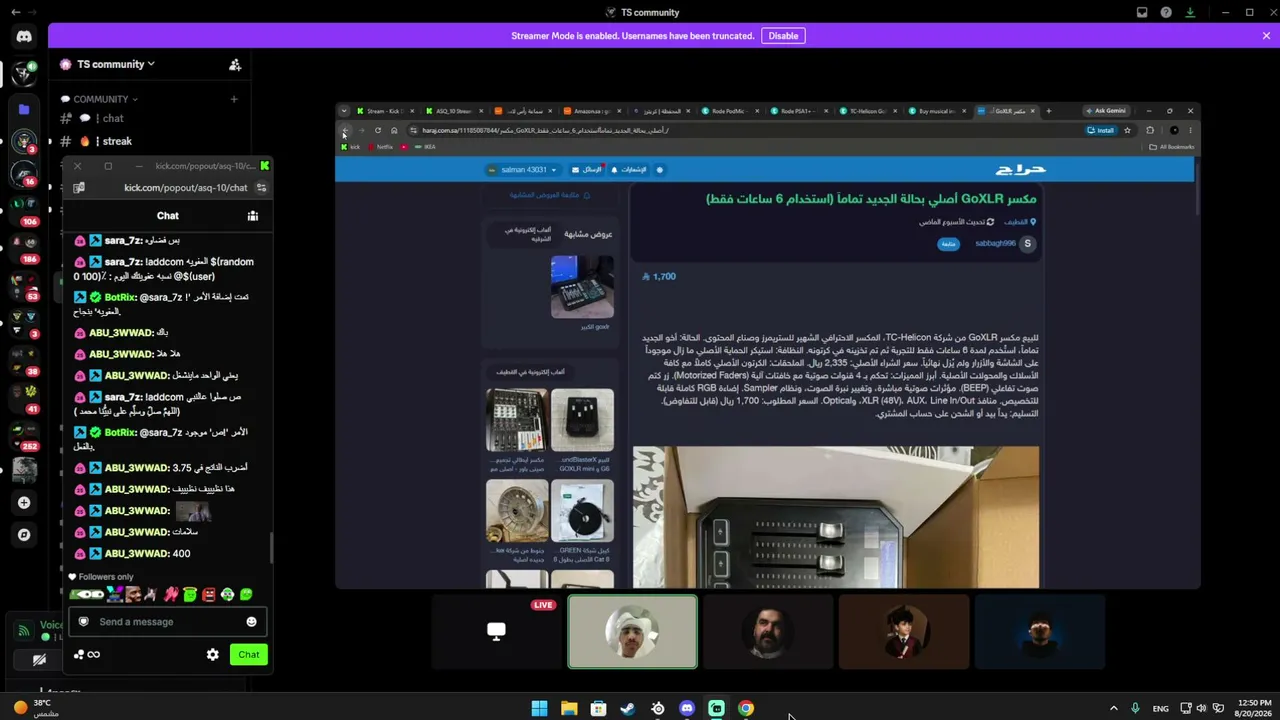The height and width of the screenshot is (720, 1280).
Task: Click the Send a message input field
Action: click(167, 622)
